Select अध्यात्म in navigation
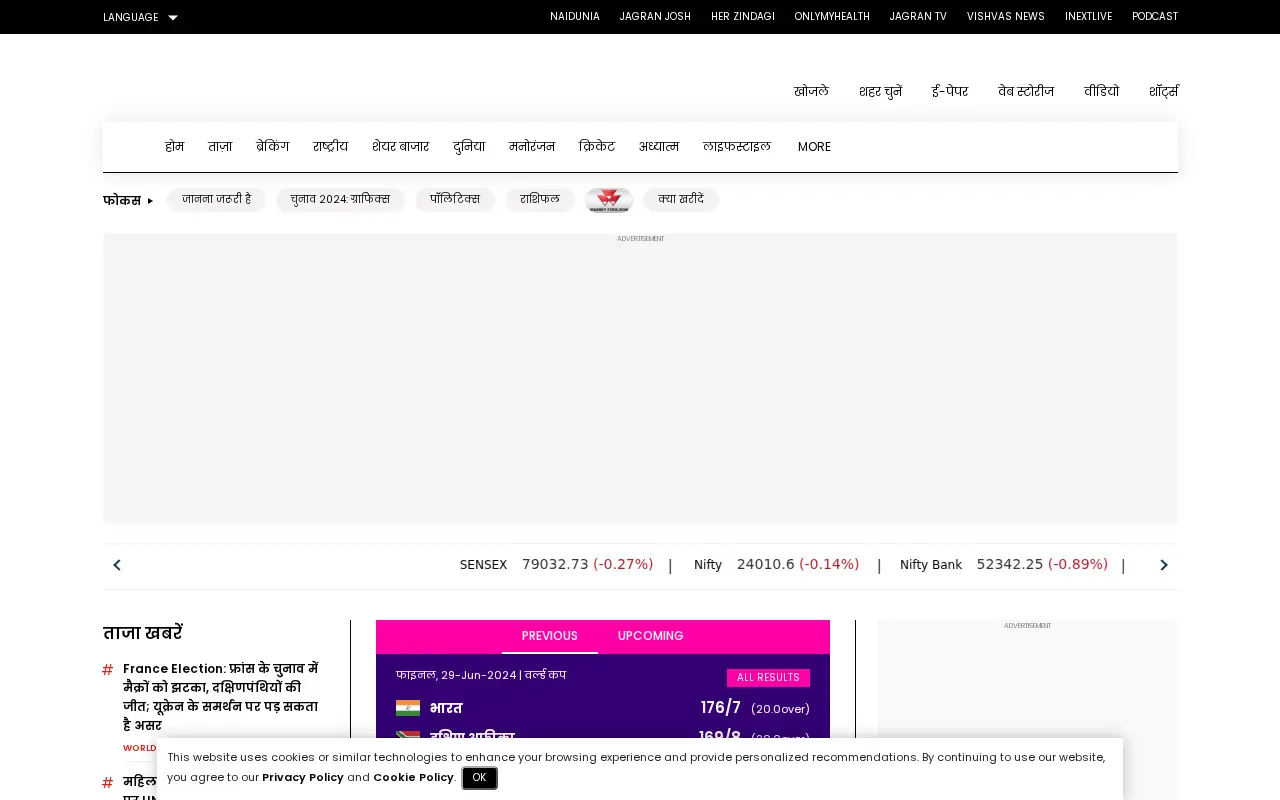 [x=659, y=147]
